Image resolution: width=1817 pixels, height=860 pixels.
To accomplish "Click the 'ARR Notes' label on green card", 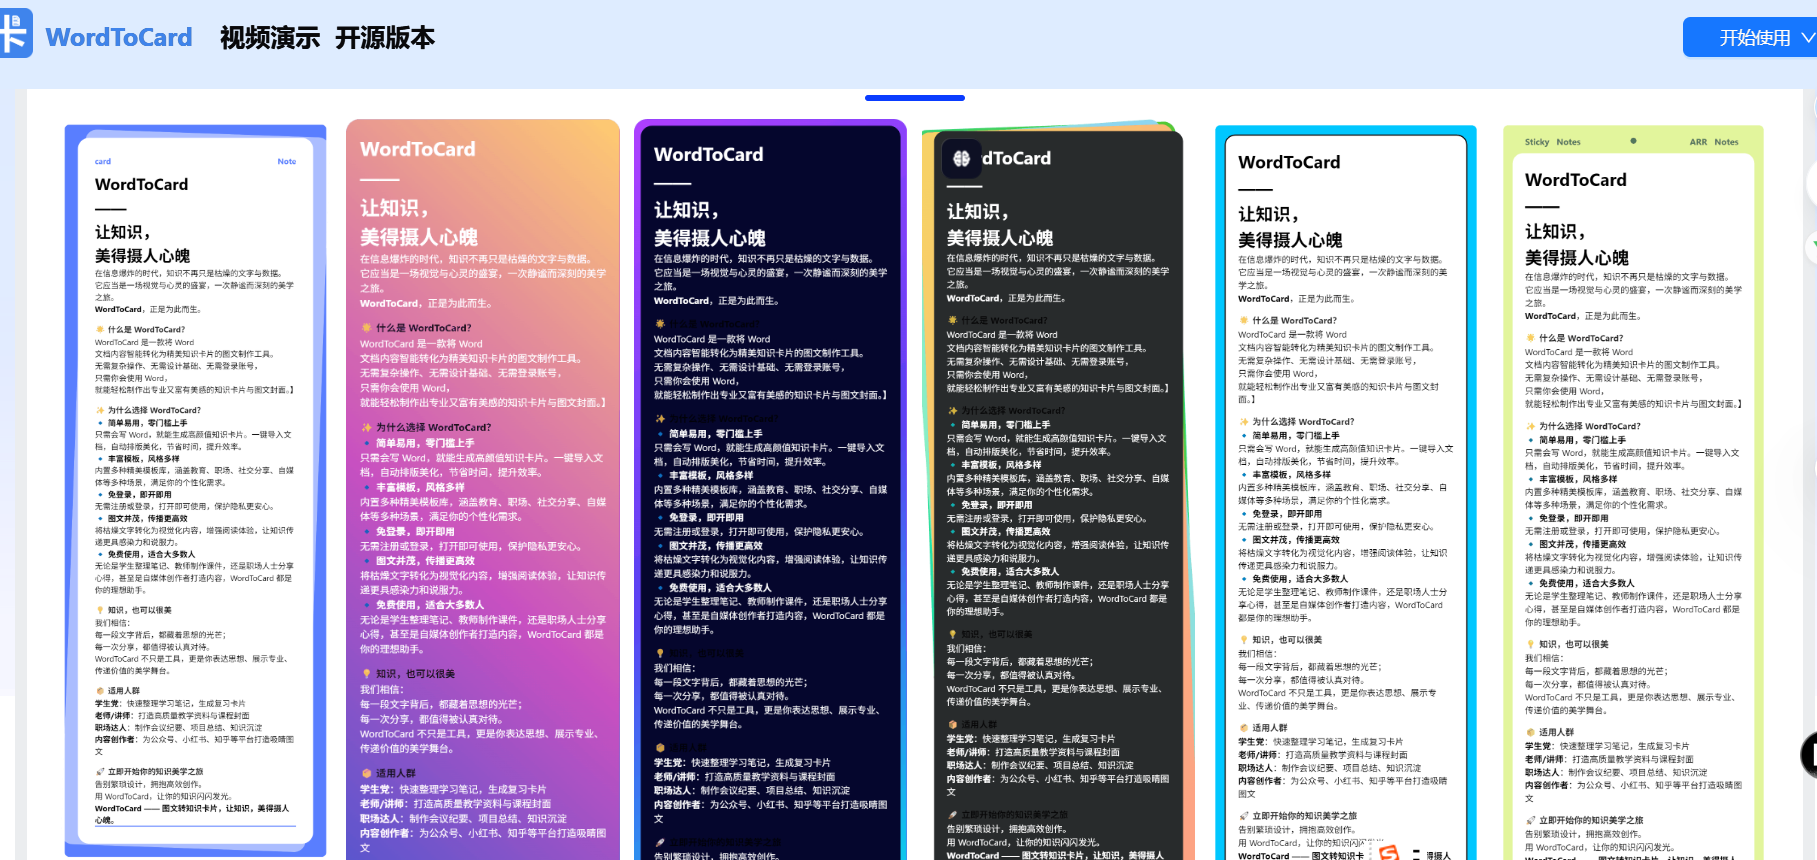I will (1713, 142).
